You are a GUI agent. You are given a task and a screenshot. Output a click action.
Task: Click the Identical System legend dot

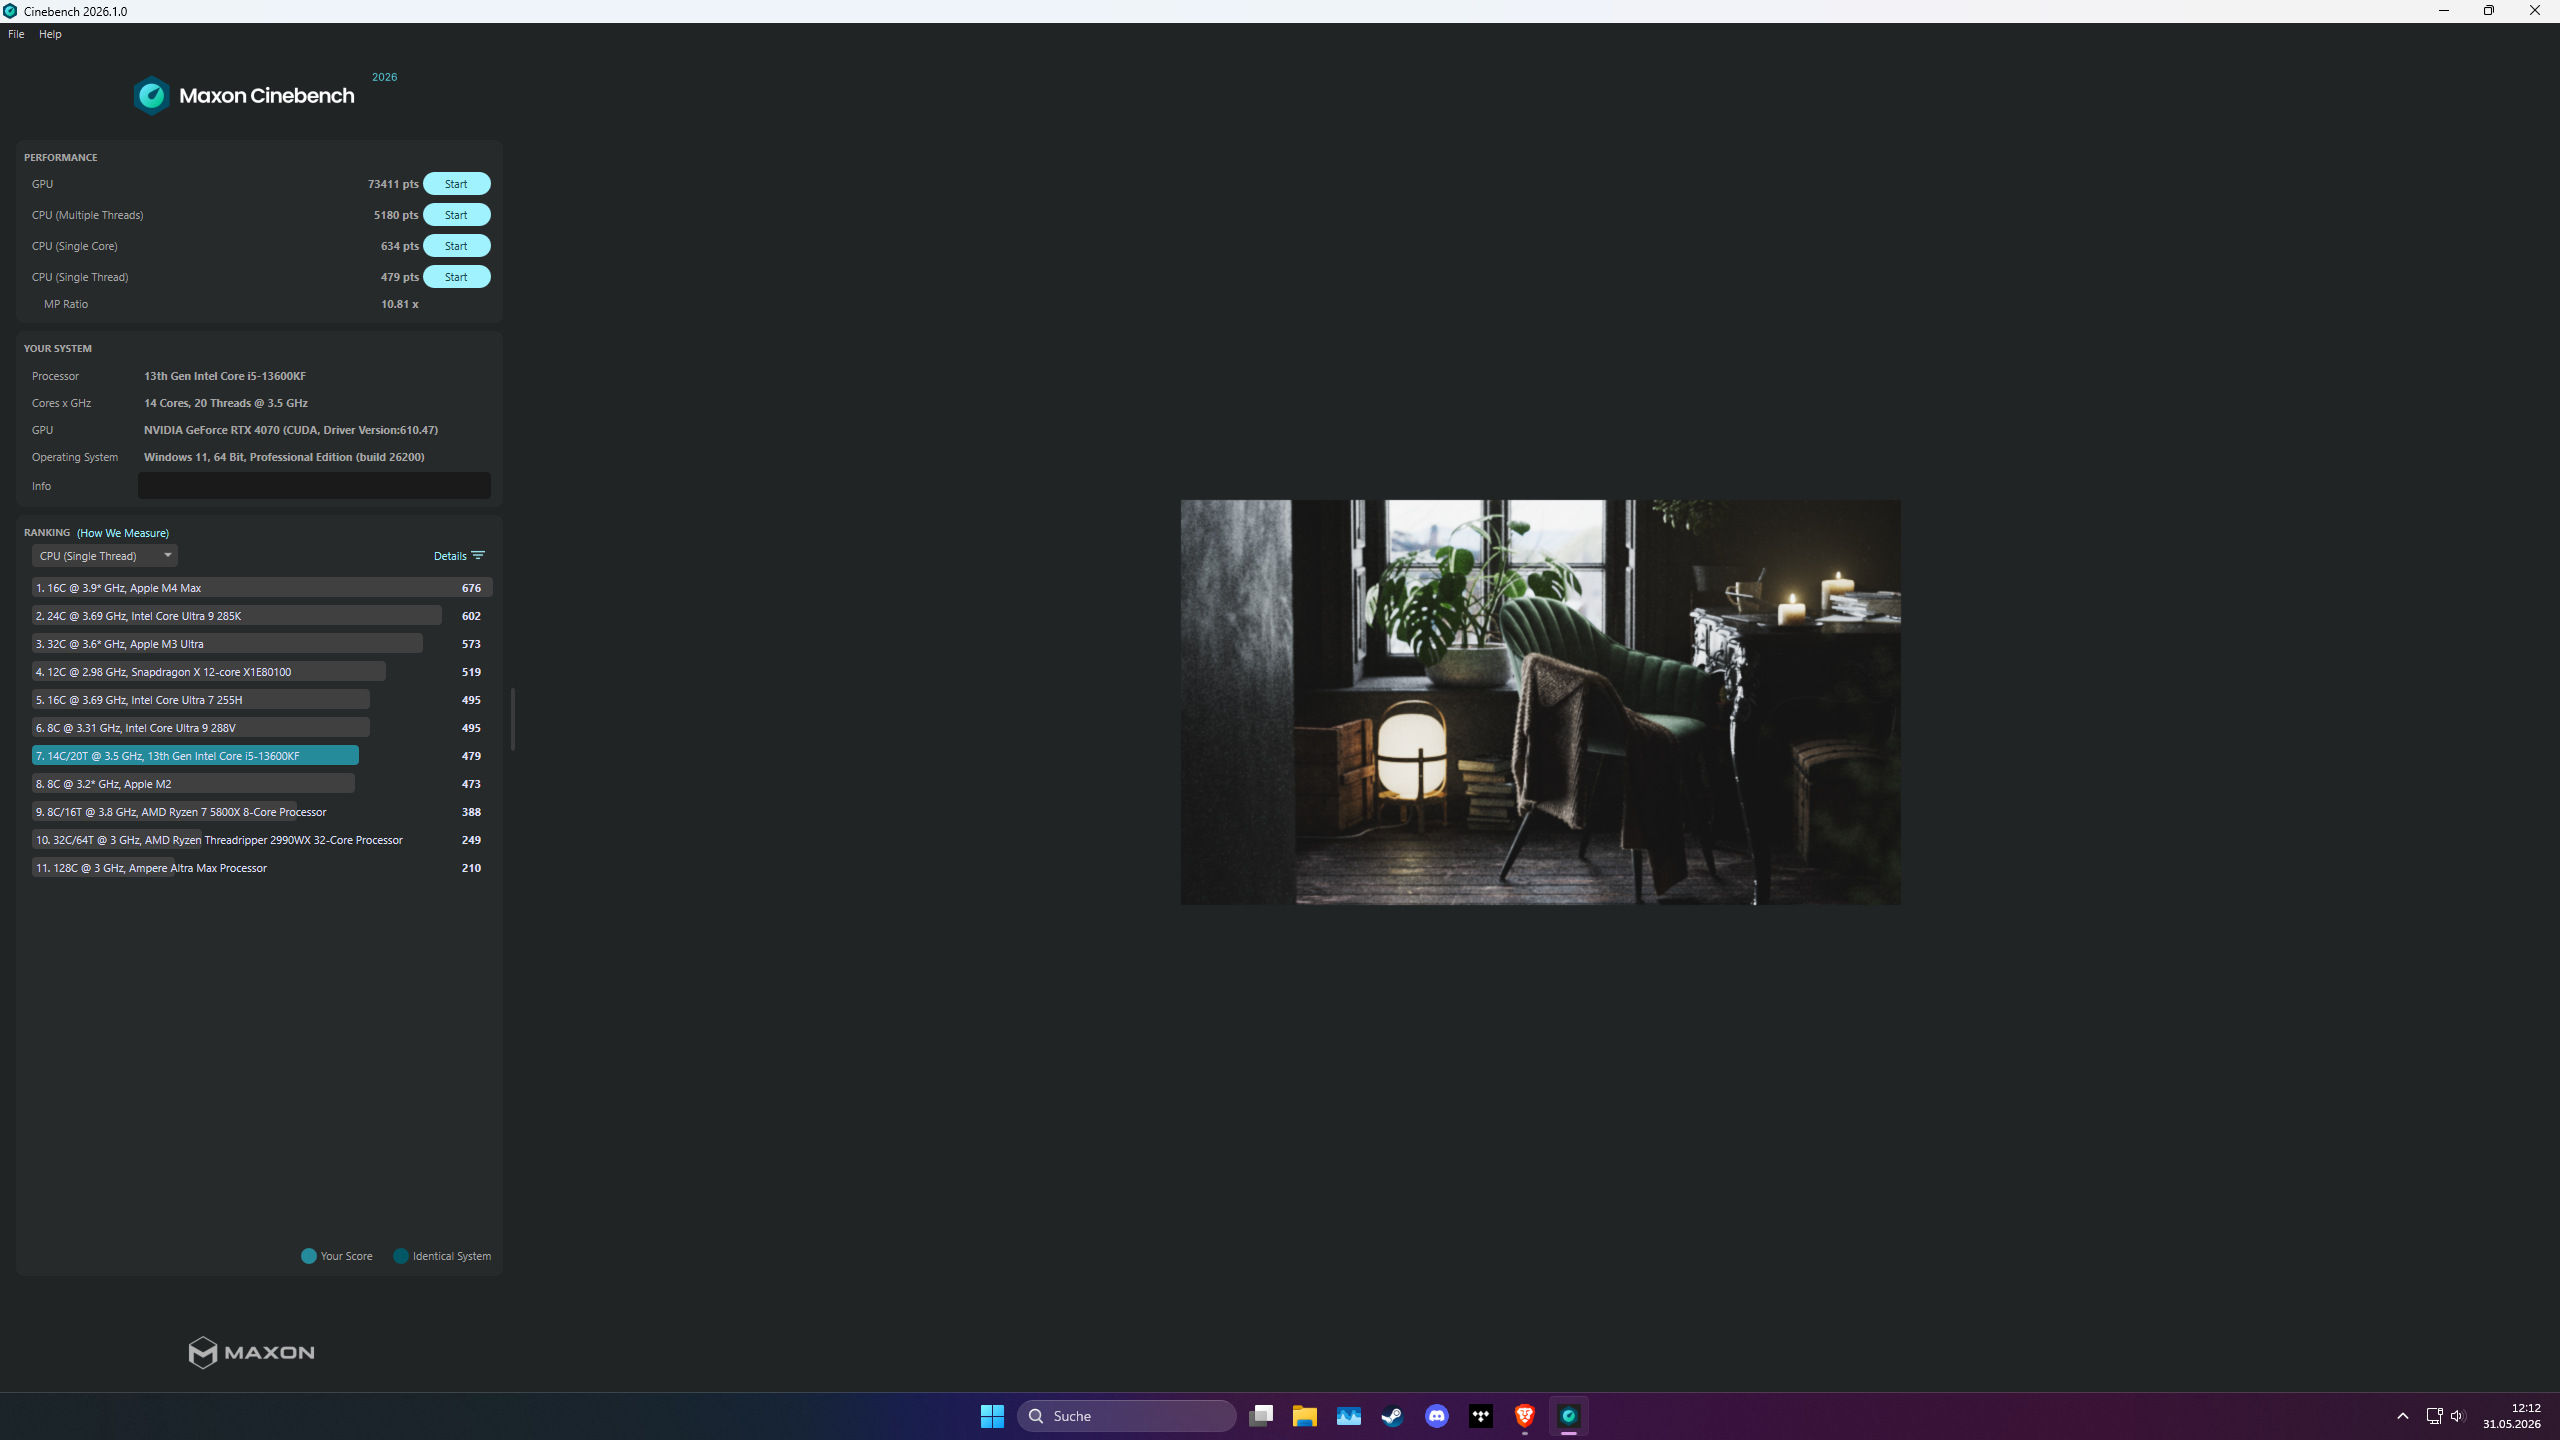pos(401,1256)
